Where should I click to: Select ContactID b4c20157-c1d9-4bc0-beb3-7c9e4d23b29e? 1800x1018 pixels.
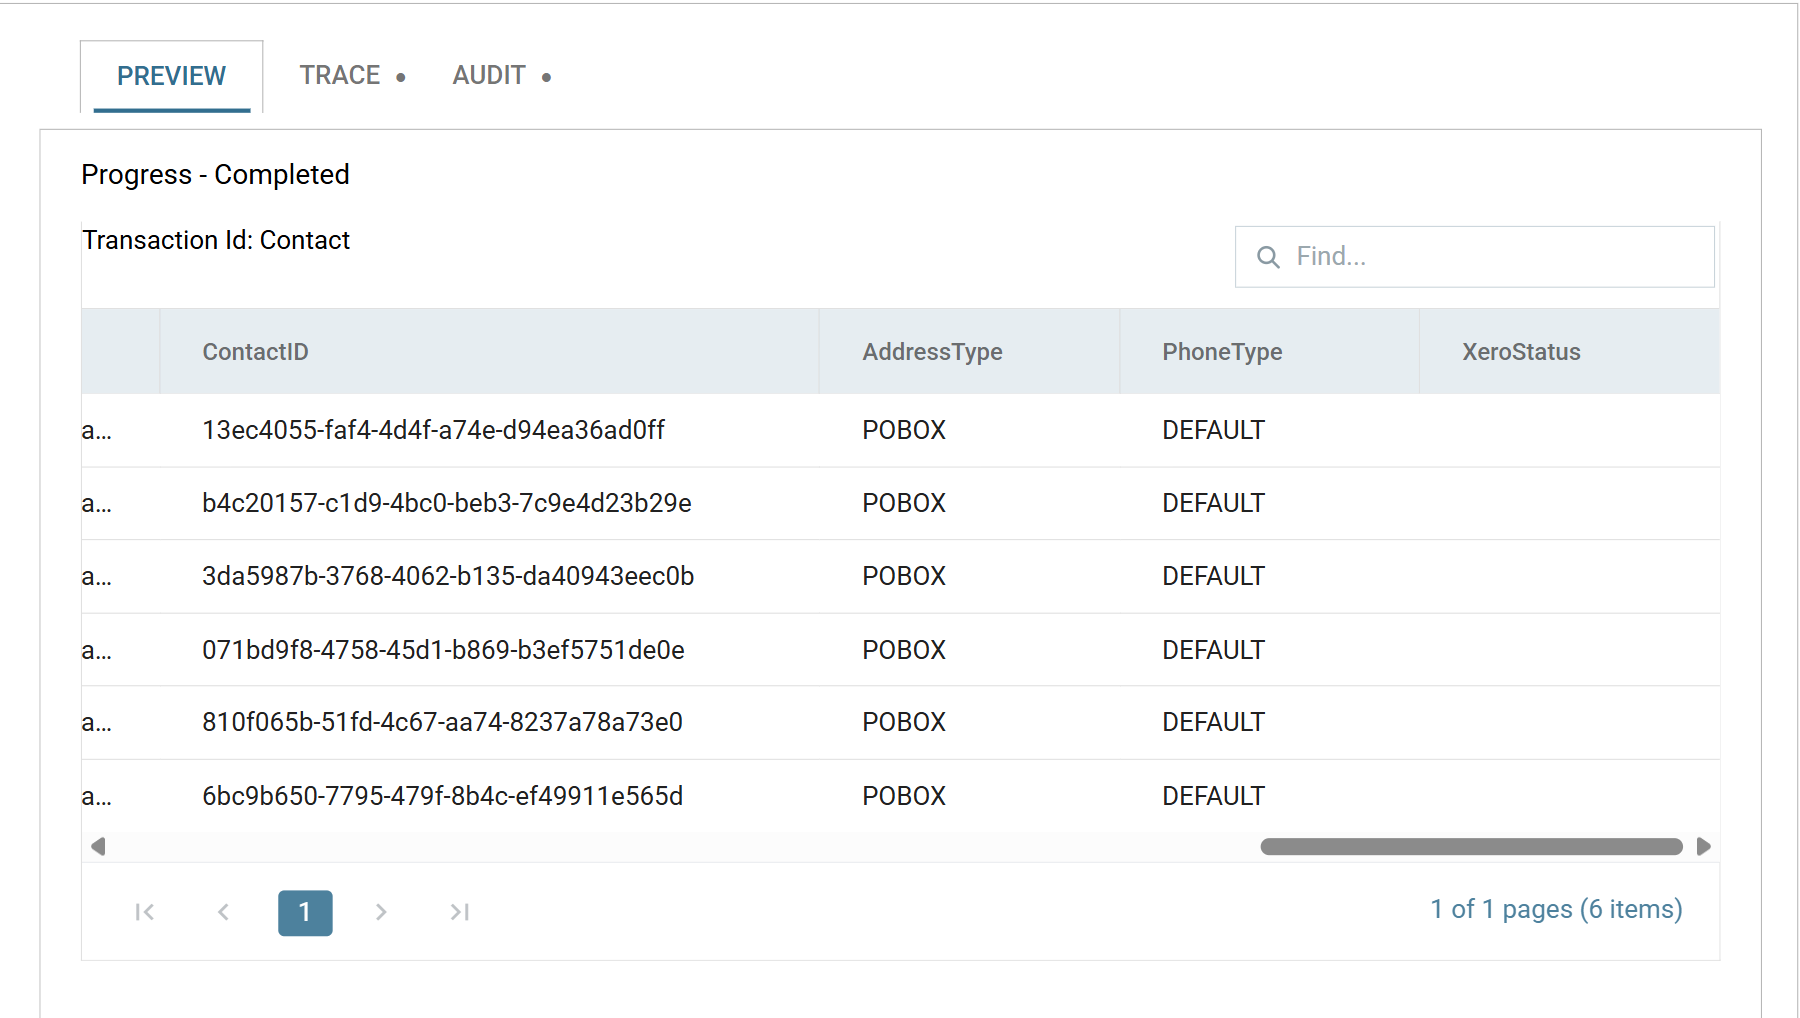[447, 503]
